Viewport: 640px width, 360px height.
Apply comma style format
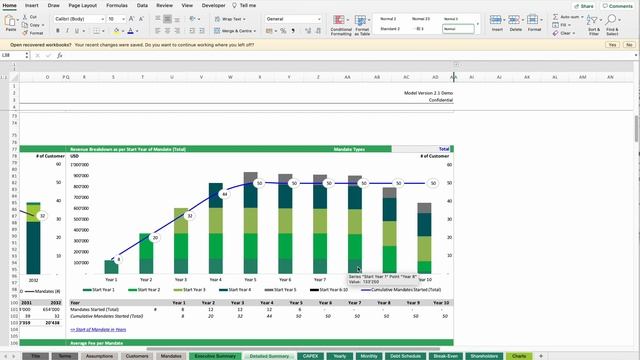point(293,31)
